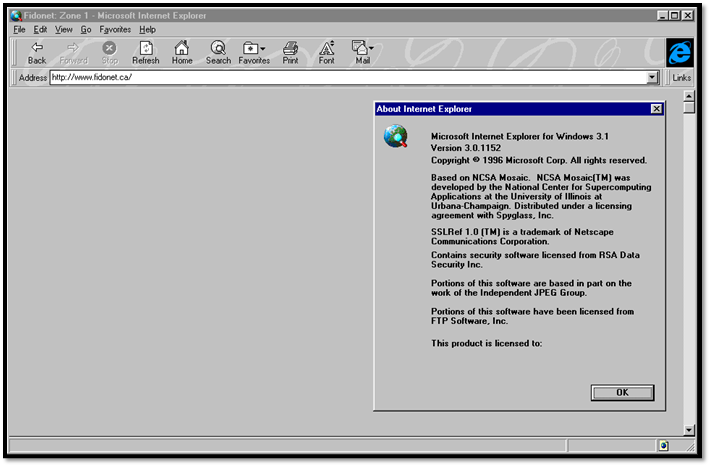Click the Stop loading icon
The width and height of the screenshot is (711, 467).
109,48
